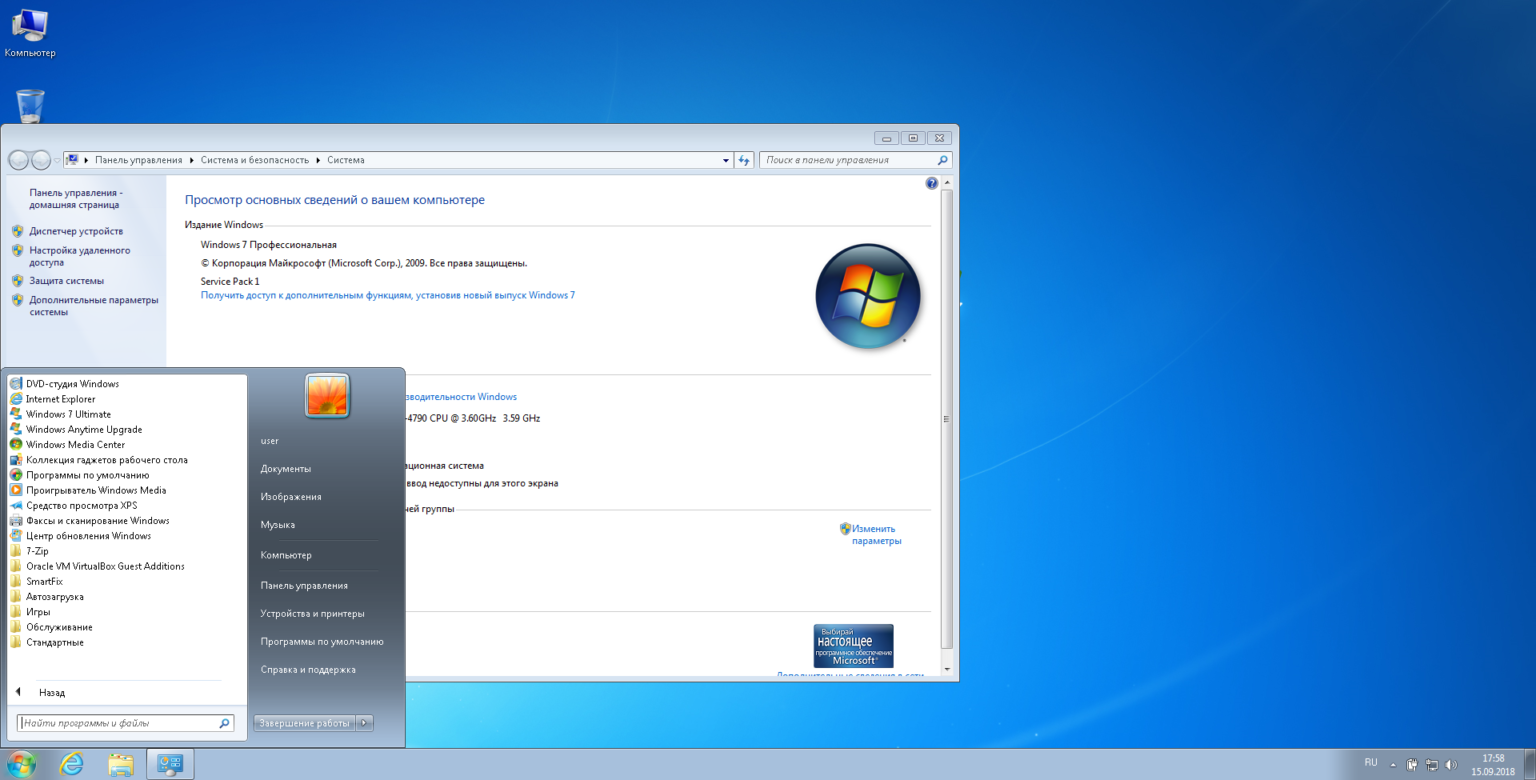The height and width of the screenshot is (780, 1536).
Task: Select Панель управления in the address breadcrumb
Action: (139, 160)
